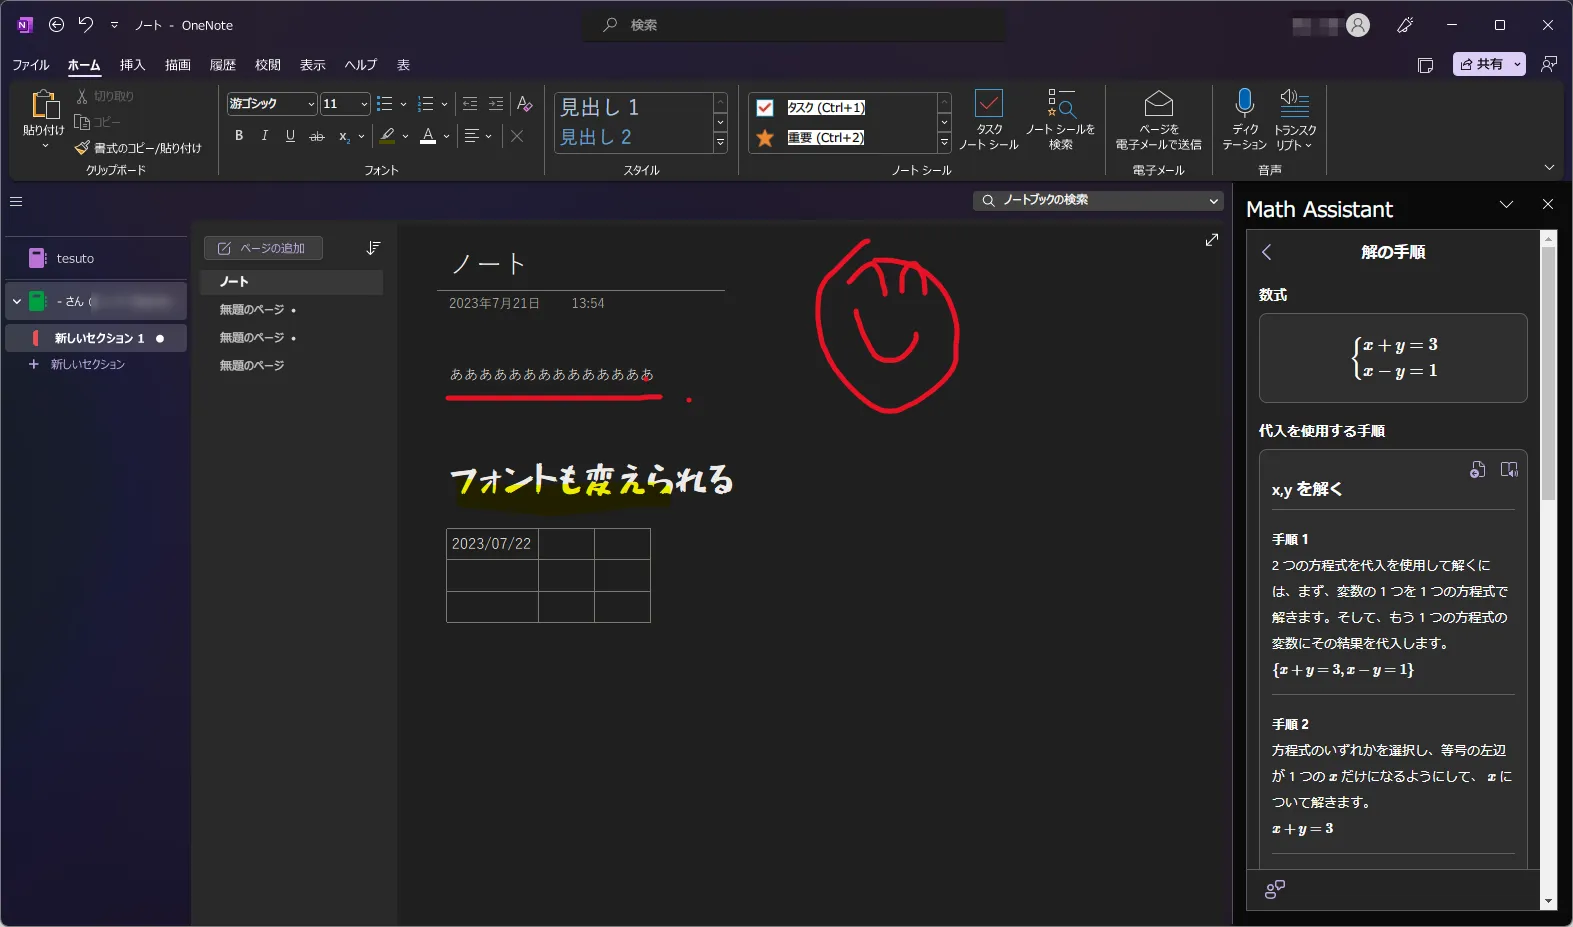Click the email page envelope icon

coord(1158,104)
